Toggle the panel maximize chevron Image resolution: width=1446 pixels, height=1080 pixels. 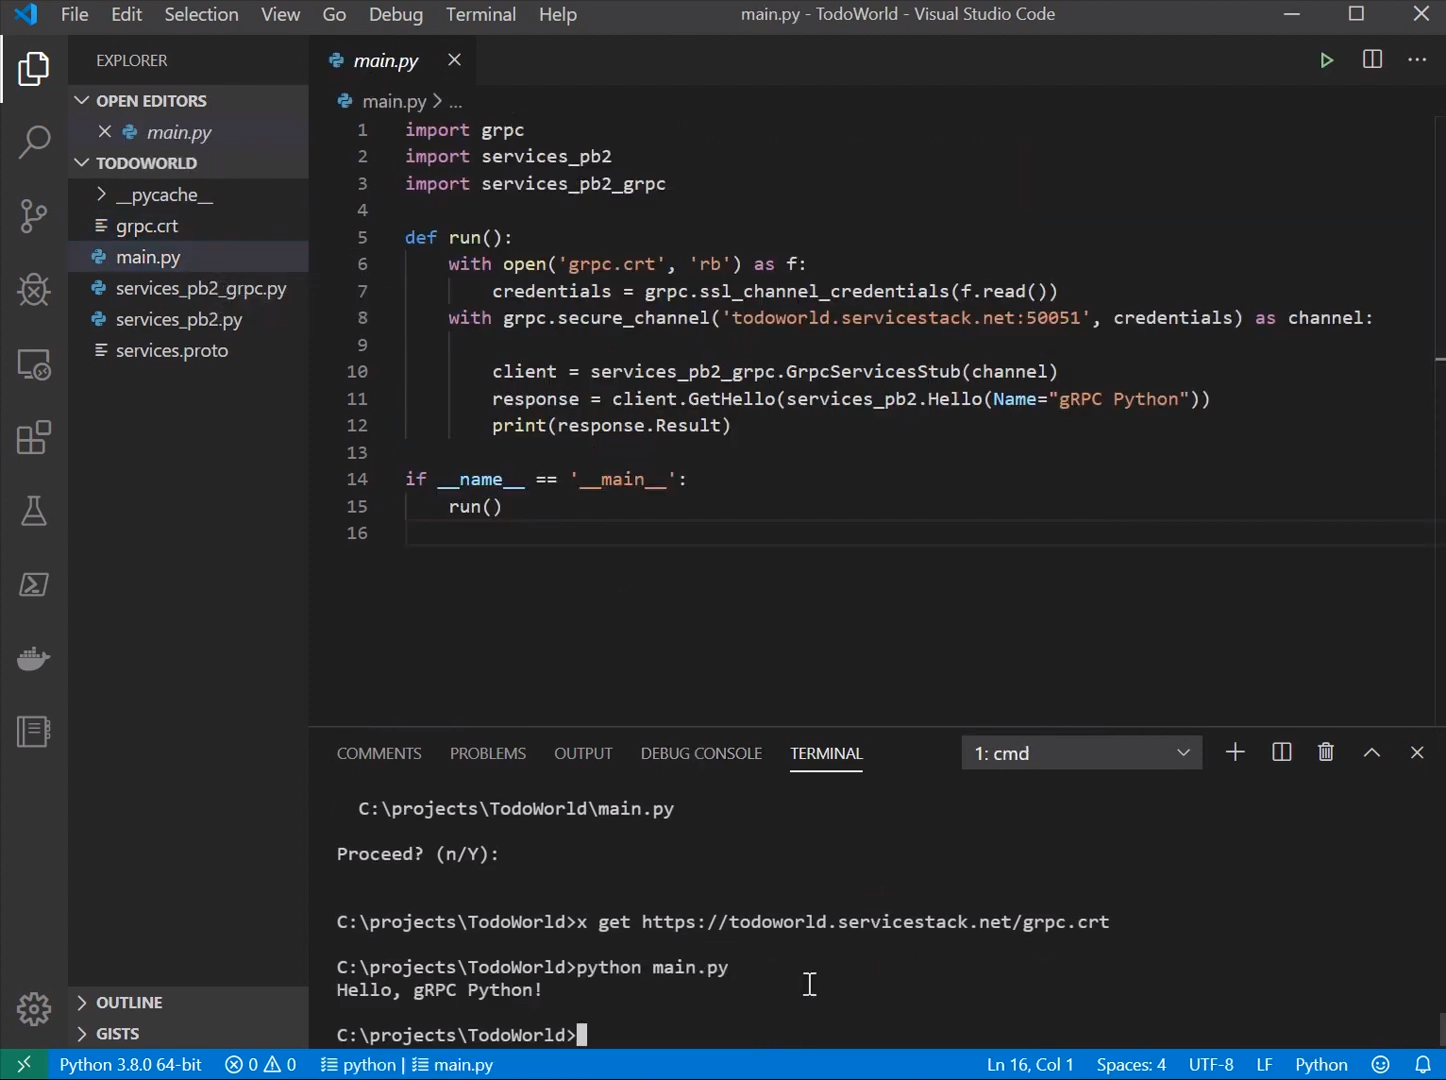pos(1371,752)
